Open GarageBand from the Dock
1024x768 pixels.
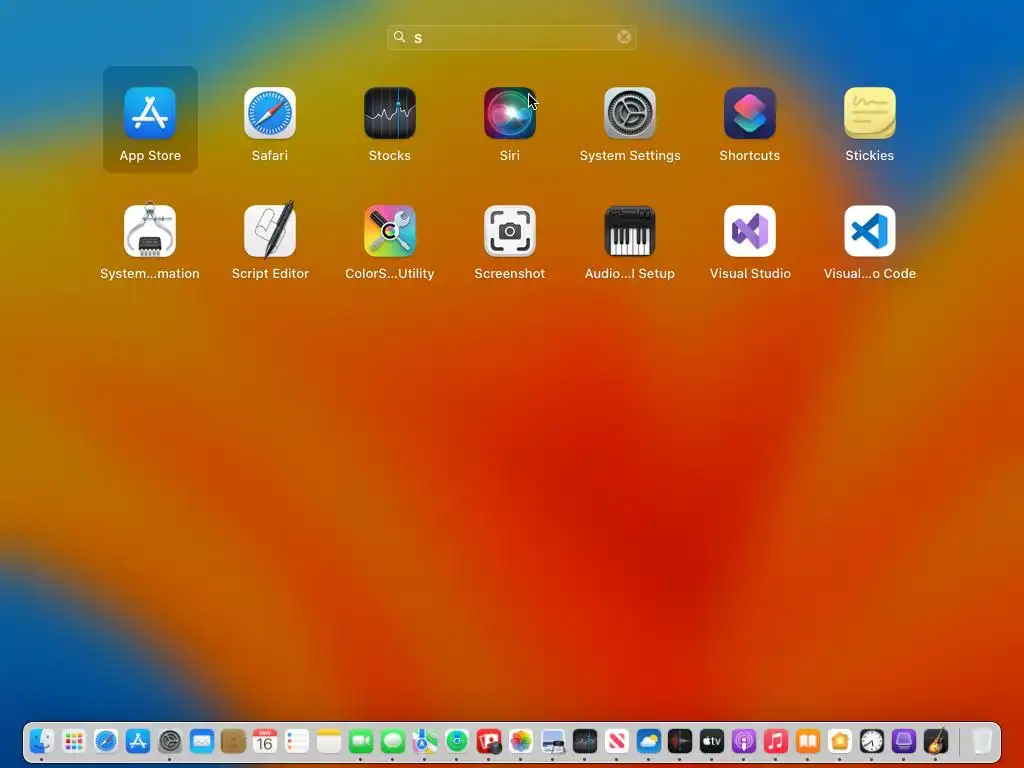point(935,741)
